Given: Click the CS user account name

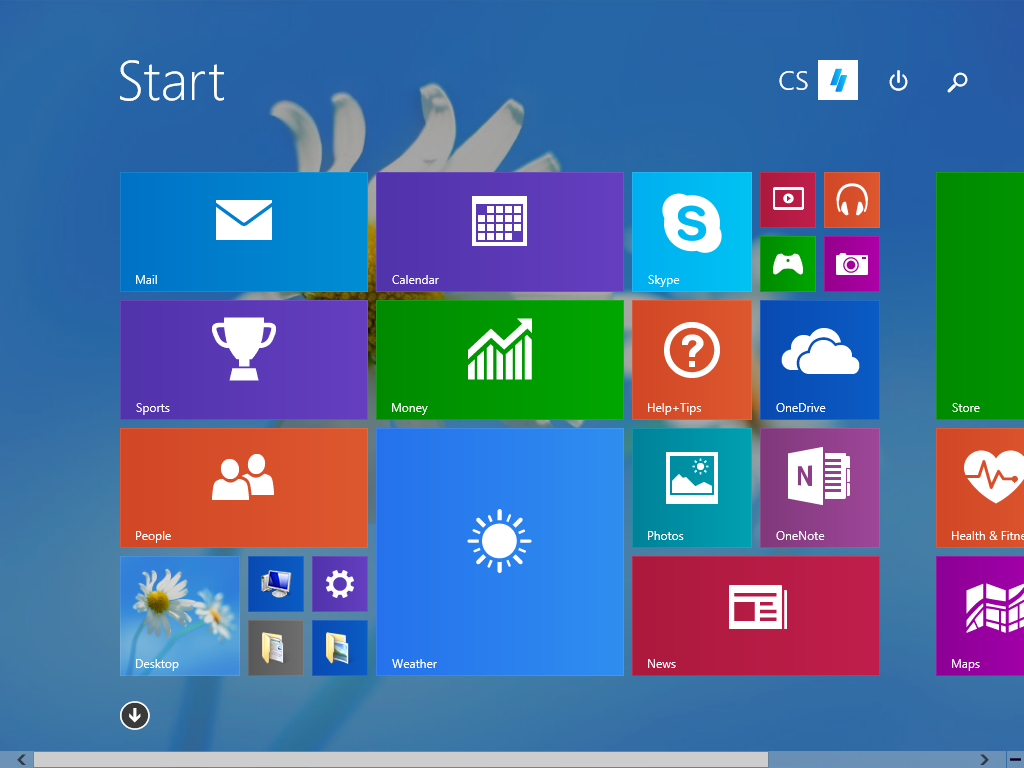Looking at the screenshot, I should [x=791, y=81].
